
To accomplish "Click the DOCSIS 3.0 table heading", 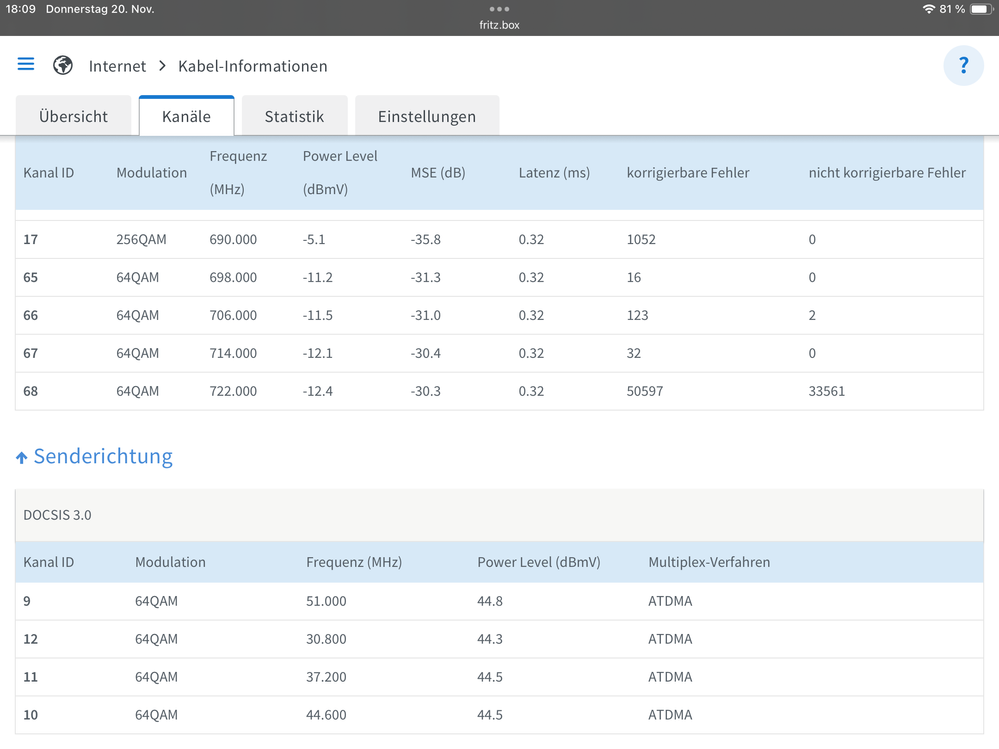I will [57, 515].
